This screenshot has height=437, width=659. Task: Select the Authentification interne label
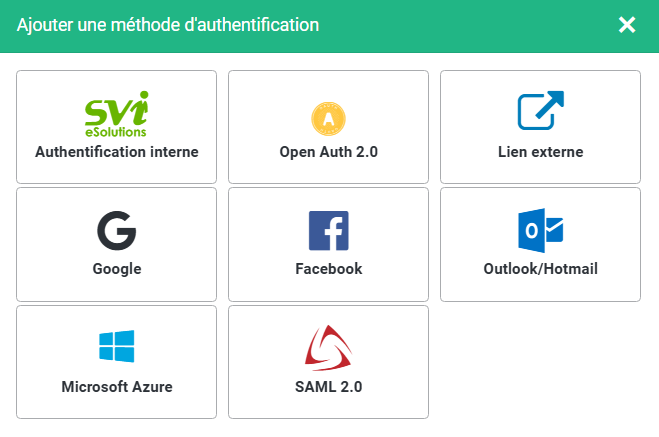116,152
